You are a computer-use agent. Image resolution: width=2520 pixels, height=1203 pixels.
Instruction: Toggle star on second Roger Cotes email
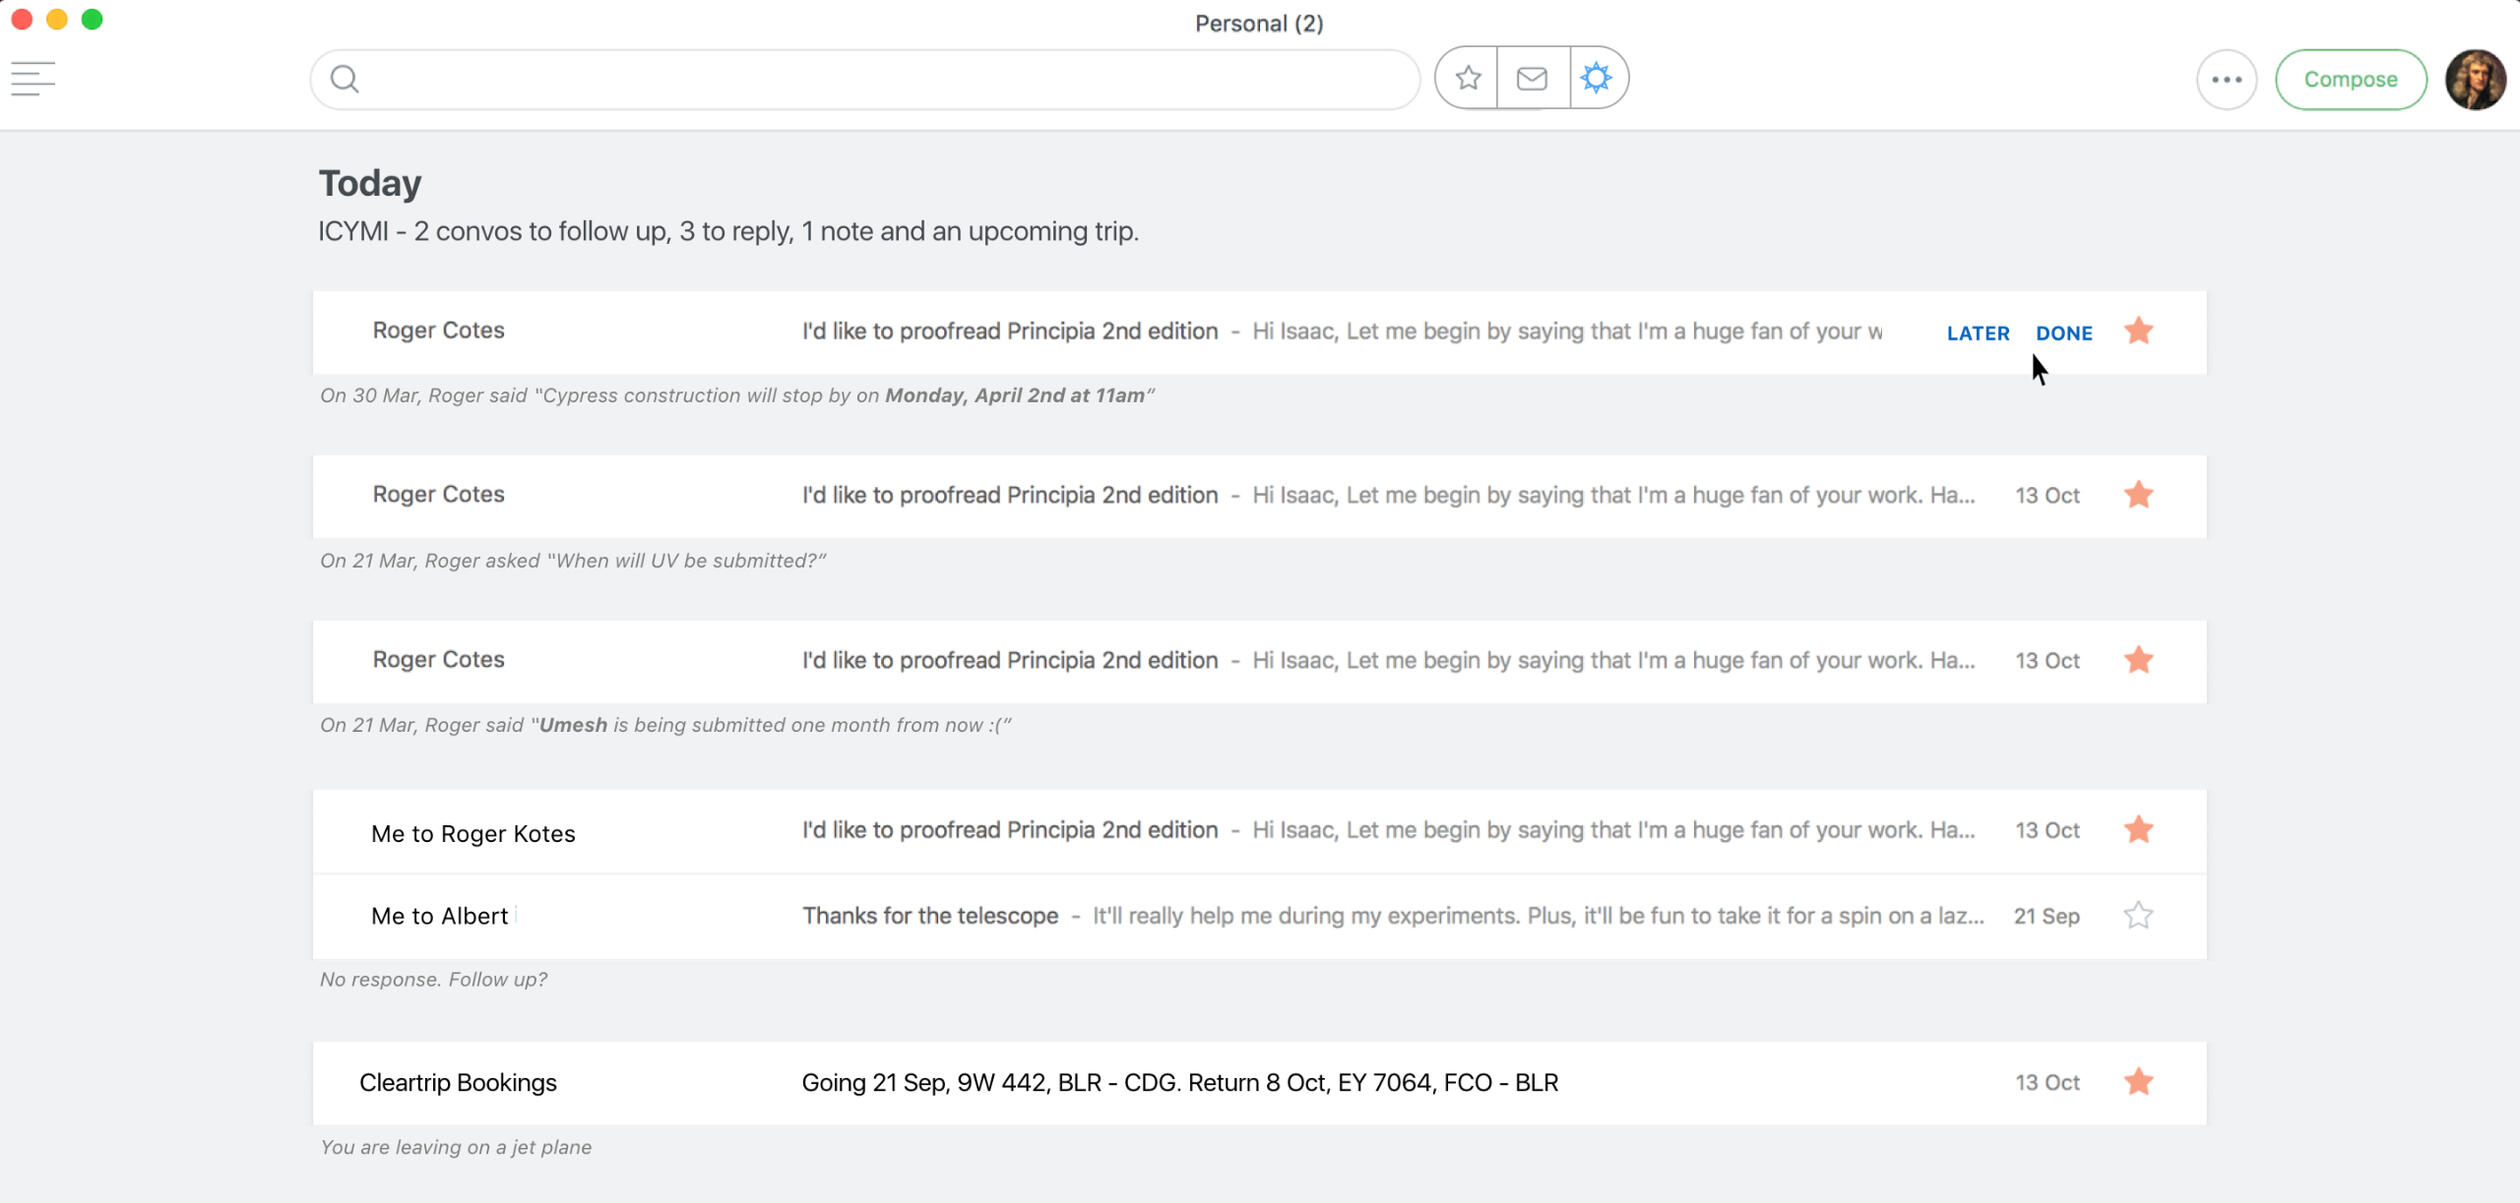[x=2138, y=495]
